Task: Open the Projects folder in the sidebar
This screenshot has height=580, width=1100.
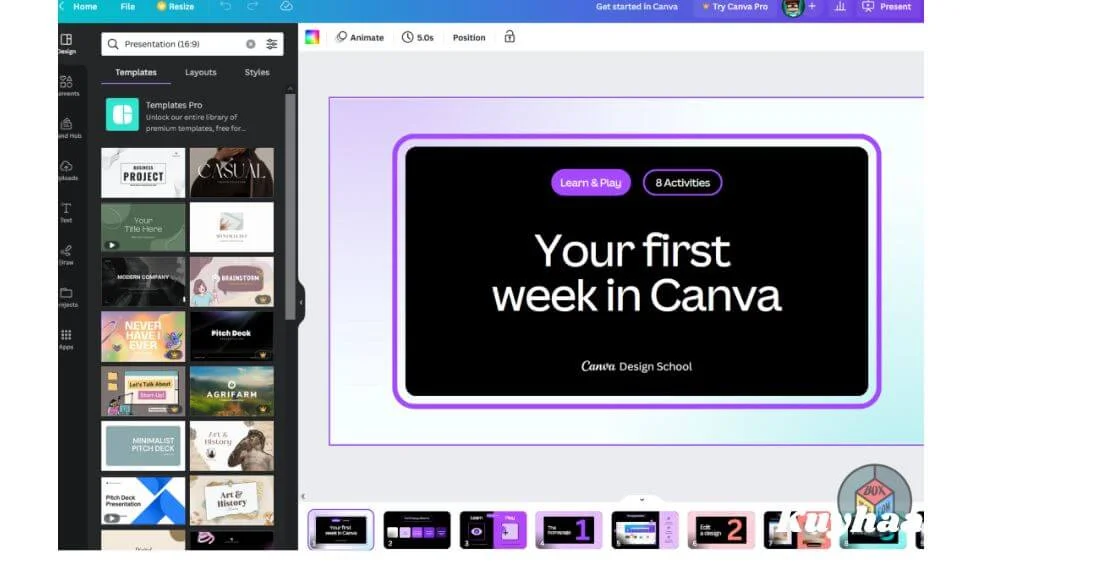Action: (x=67, y=297)
